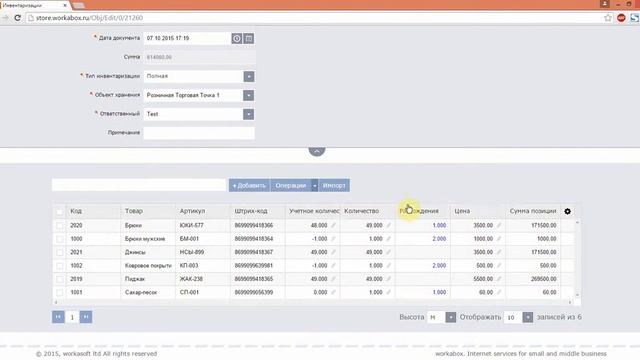This screenshot has height=360, width=640.
Task: Sort table by Сумма позиции column header
Action: (x=533, y=211)
